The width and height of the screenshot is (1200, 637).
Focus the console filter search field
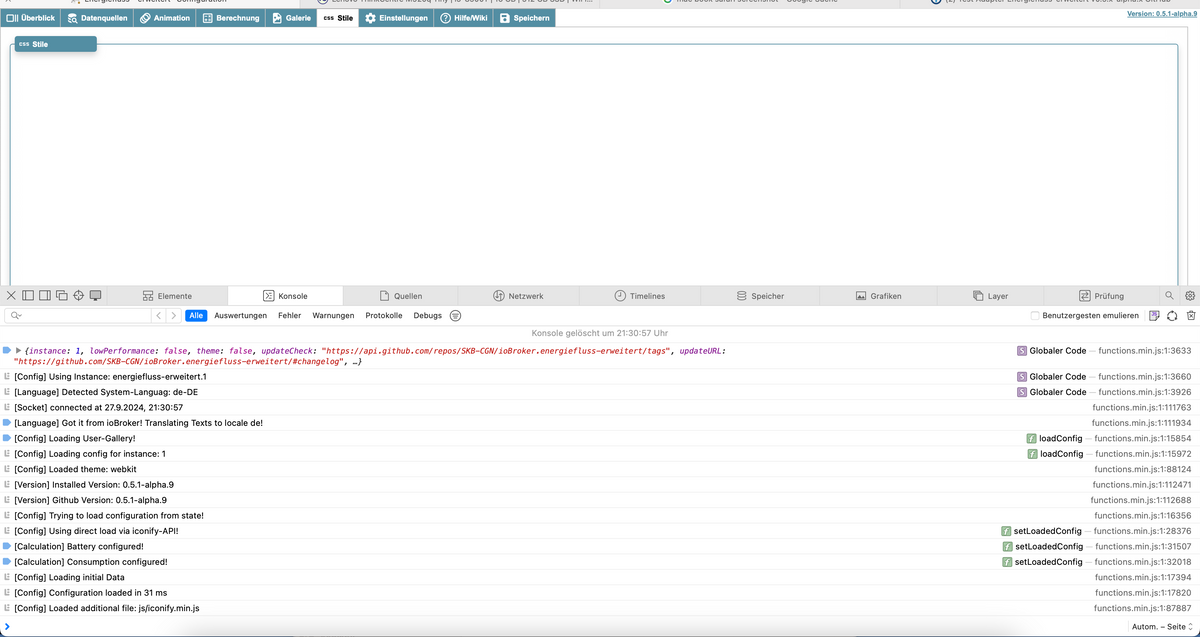(78, 316)
